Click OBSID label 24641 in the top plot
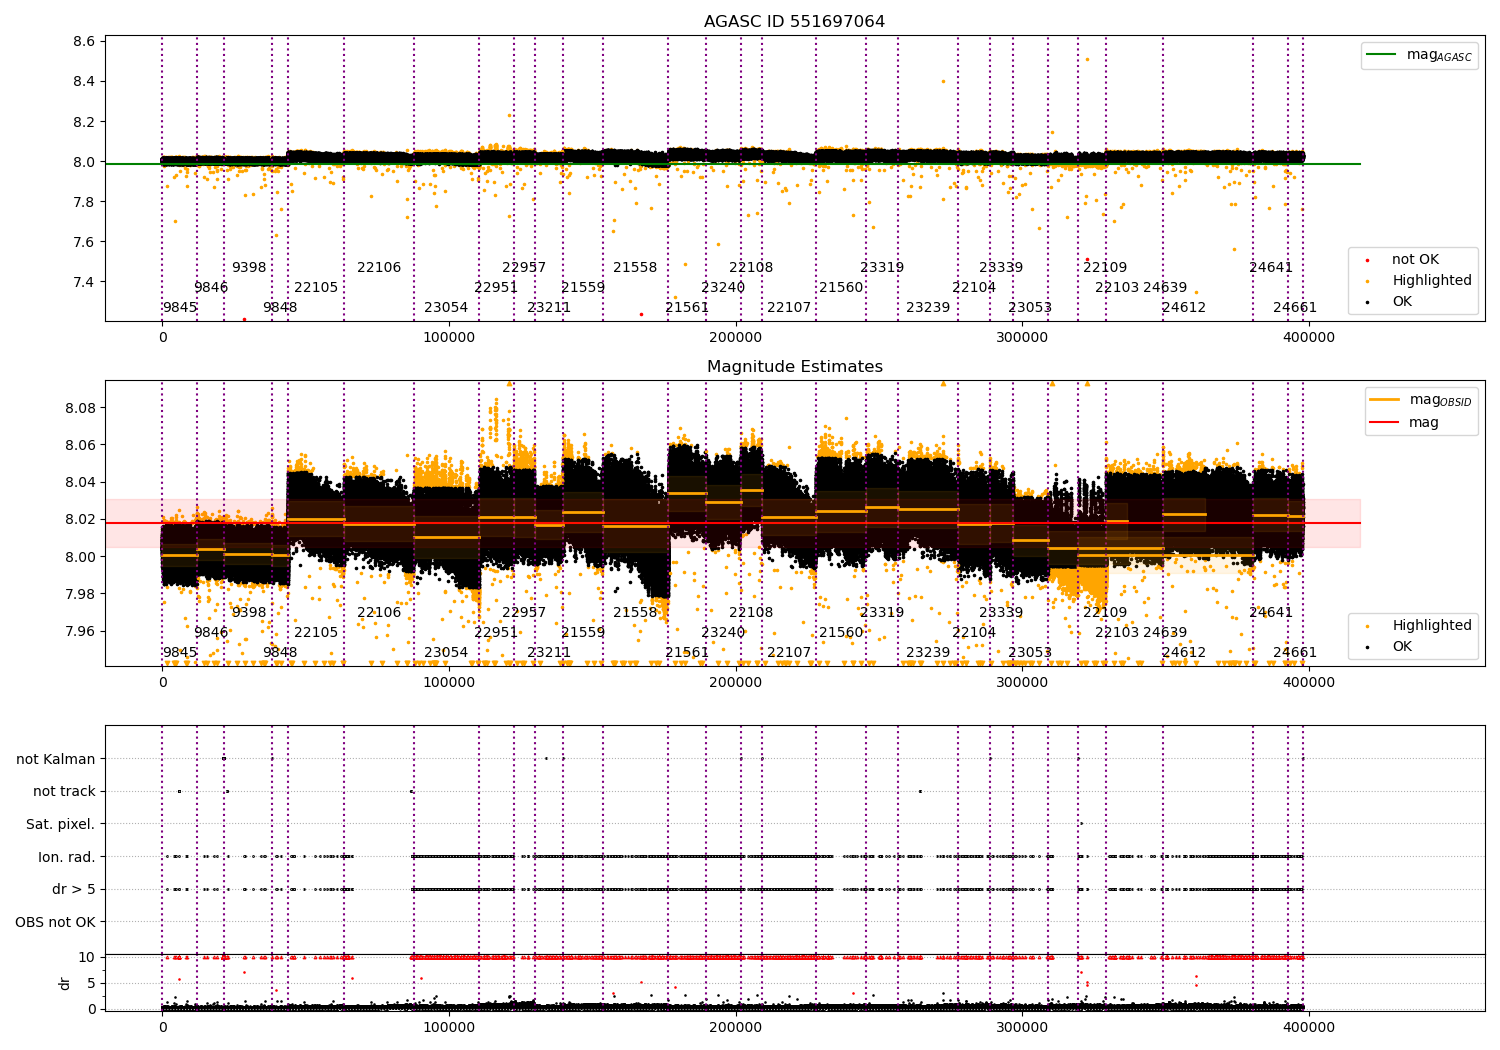Screen dimensions: 1500x1050 [1271, 267]
